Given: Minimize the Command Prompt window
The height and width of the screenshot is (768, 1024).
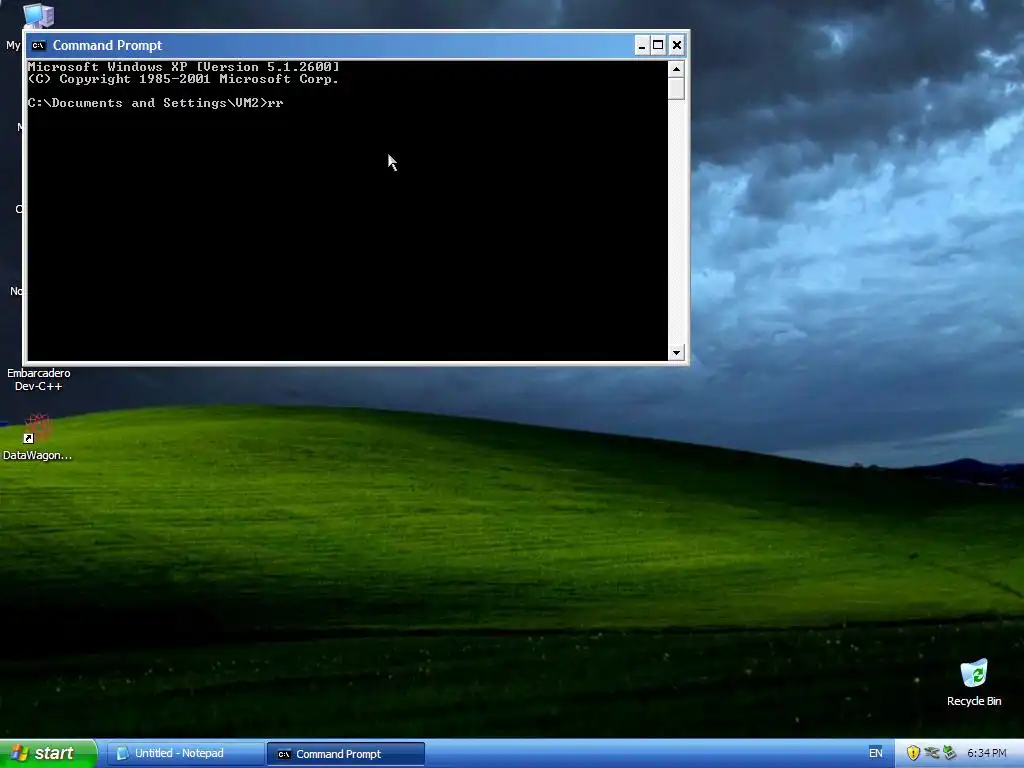Looking at the screenshot, I should coord(642,45).
